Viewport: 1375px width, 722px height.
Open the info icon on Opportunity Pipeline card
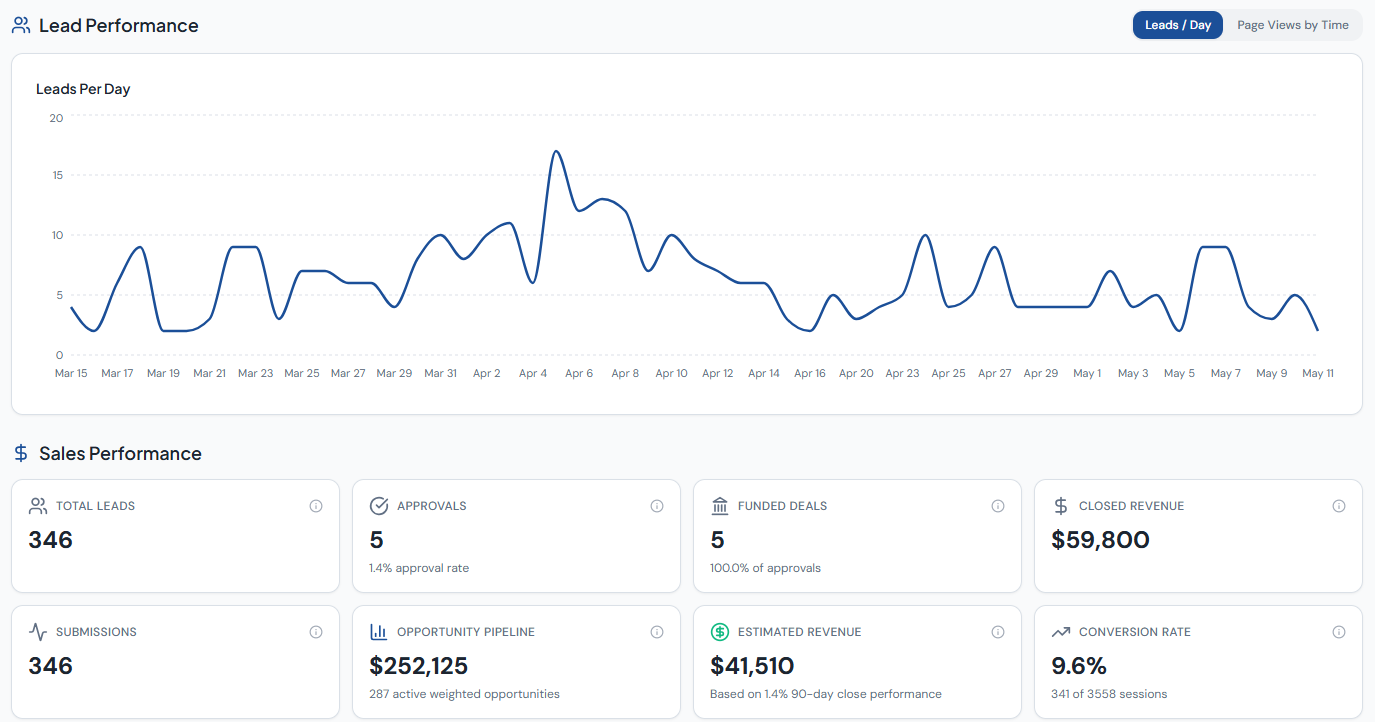click(x=657, y=632)
